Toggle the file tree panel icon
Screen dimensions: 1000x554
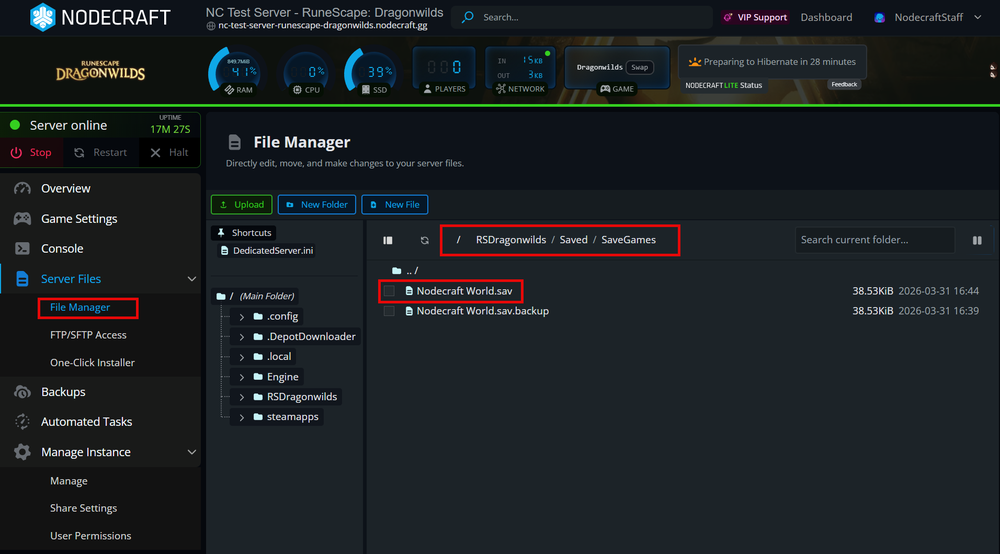388,240
